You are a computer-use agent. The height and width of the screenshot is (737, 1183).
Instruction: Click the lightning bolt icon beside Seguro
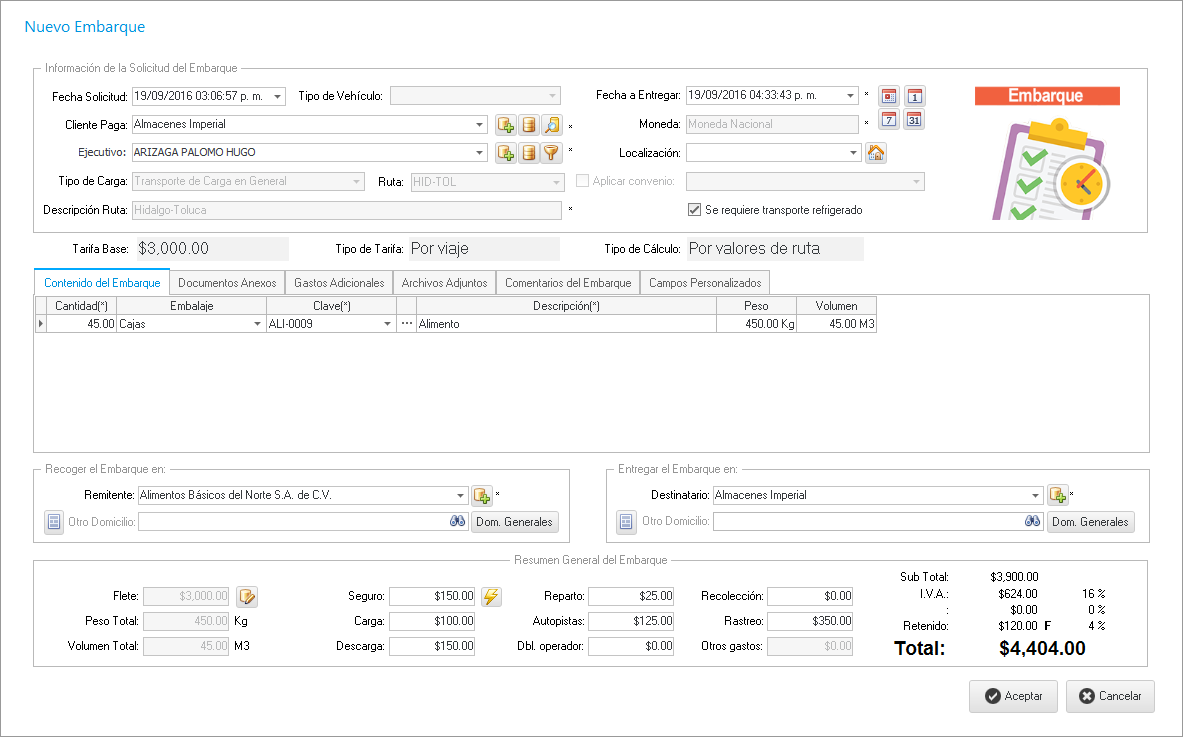pos(491,596)
